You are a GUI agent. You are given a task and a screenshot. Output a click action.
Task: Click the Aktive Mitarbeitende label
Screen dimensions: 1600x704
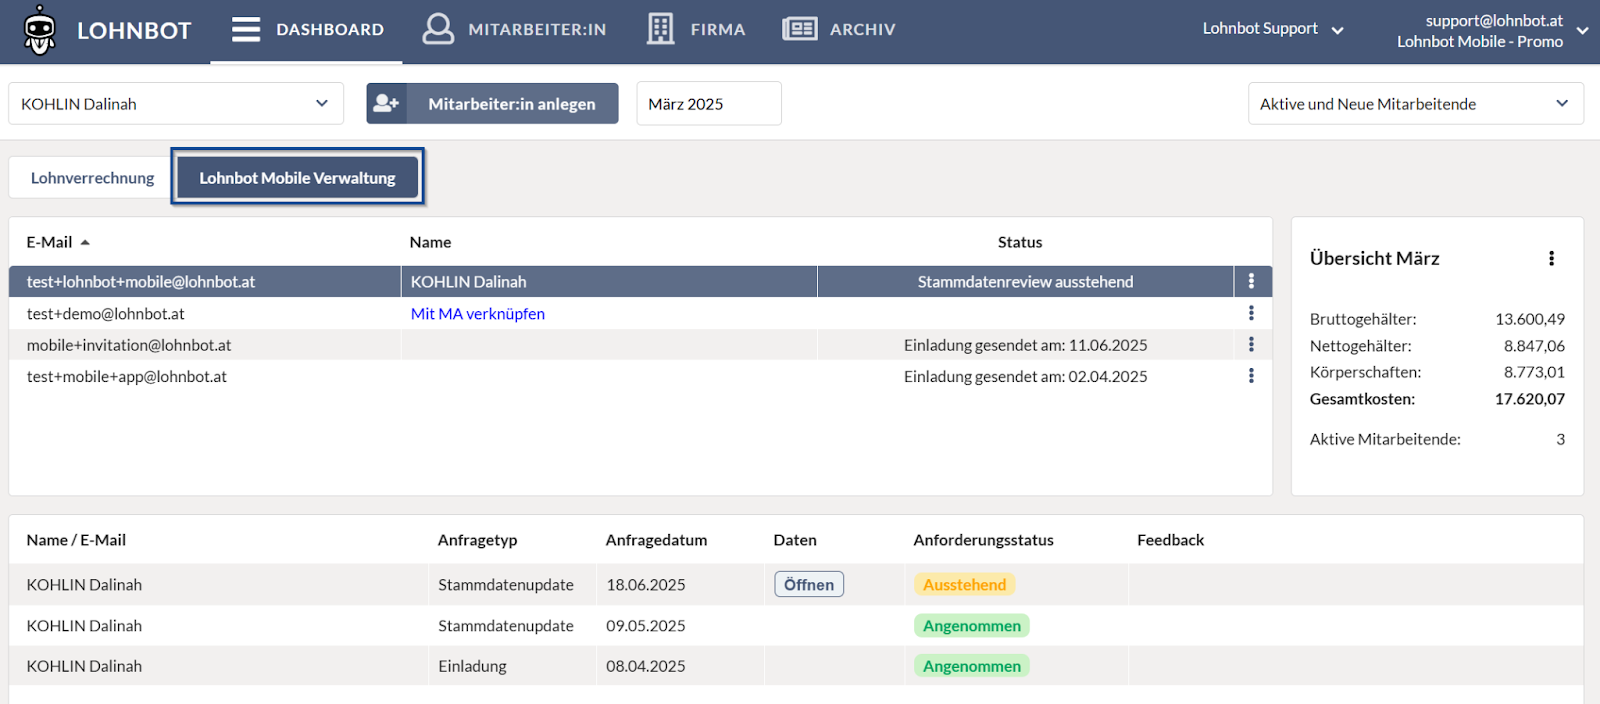[1385, 439]
